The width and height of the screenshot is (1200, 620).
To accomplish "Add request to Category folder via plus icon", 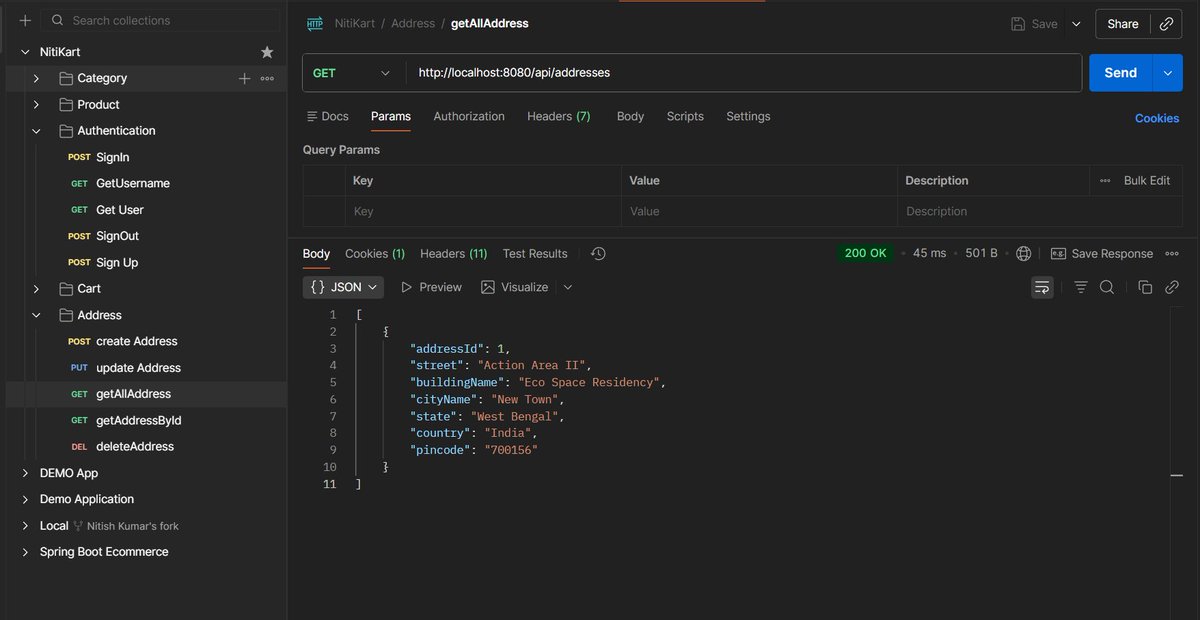I will click(244, 78).
